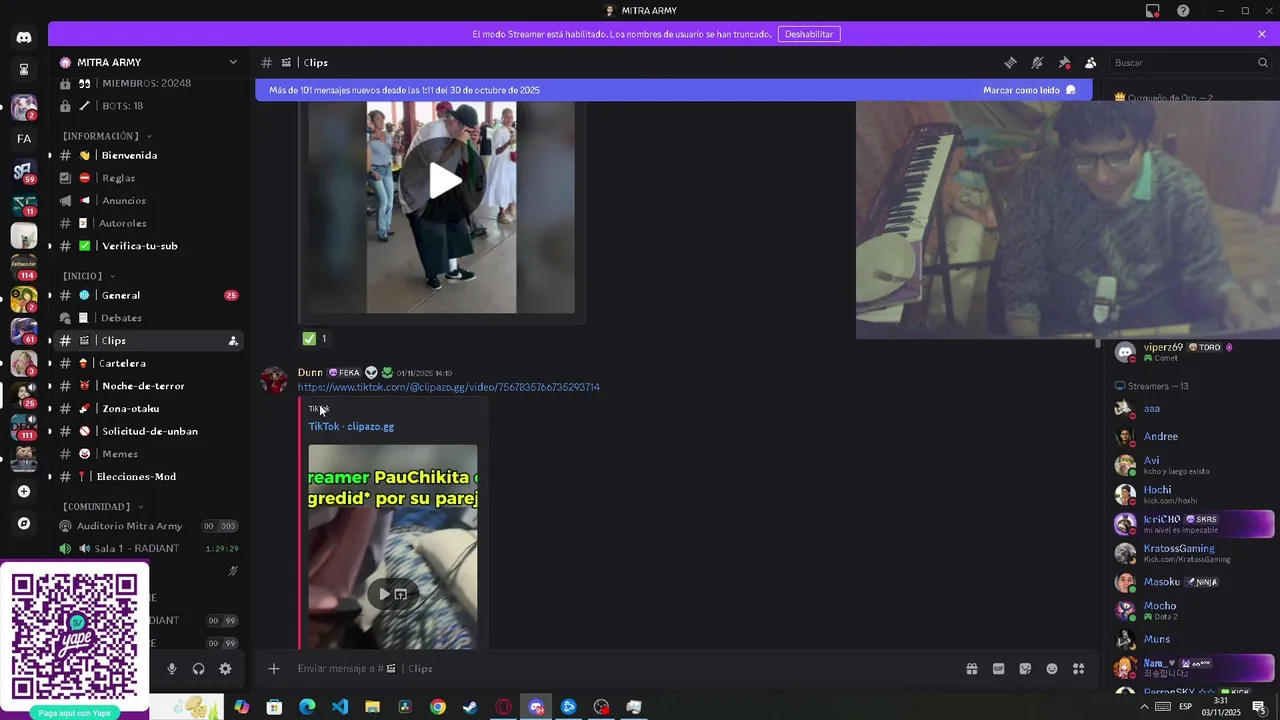The height and width of the screenshot is (720, 1280).
Task: Open the Reglas channel
Action: tap(149, 178)
